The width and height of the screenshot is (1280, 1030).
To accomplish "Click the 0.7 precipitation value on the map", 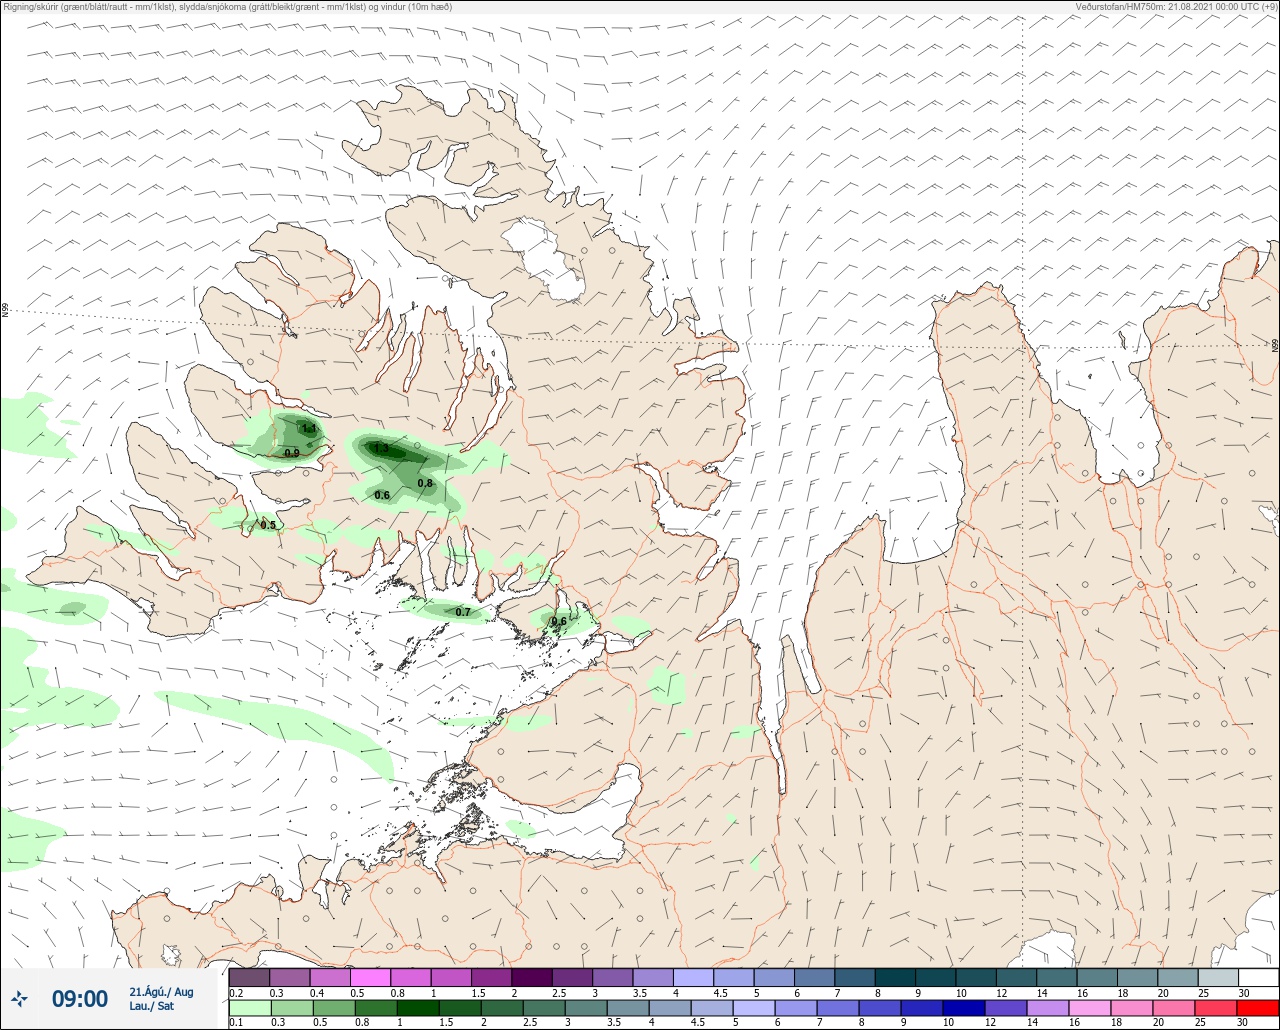I will (x=463, y=612).
